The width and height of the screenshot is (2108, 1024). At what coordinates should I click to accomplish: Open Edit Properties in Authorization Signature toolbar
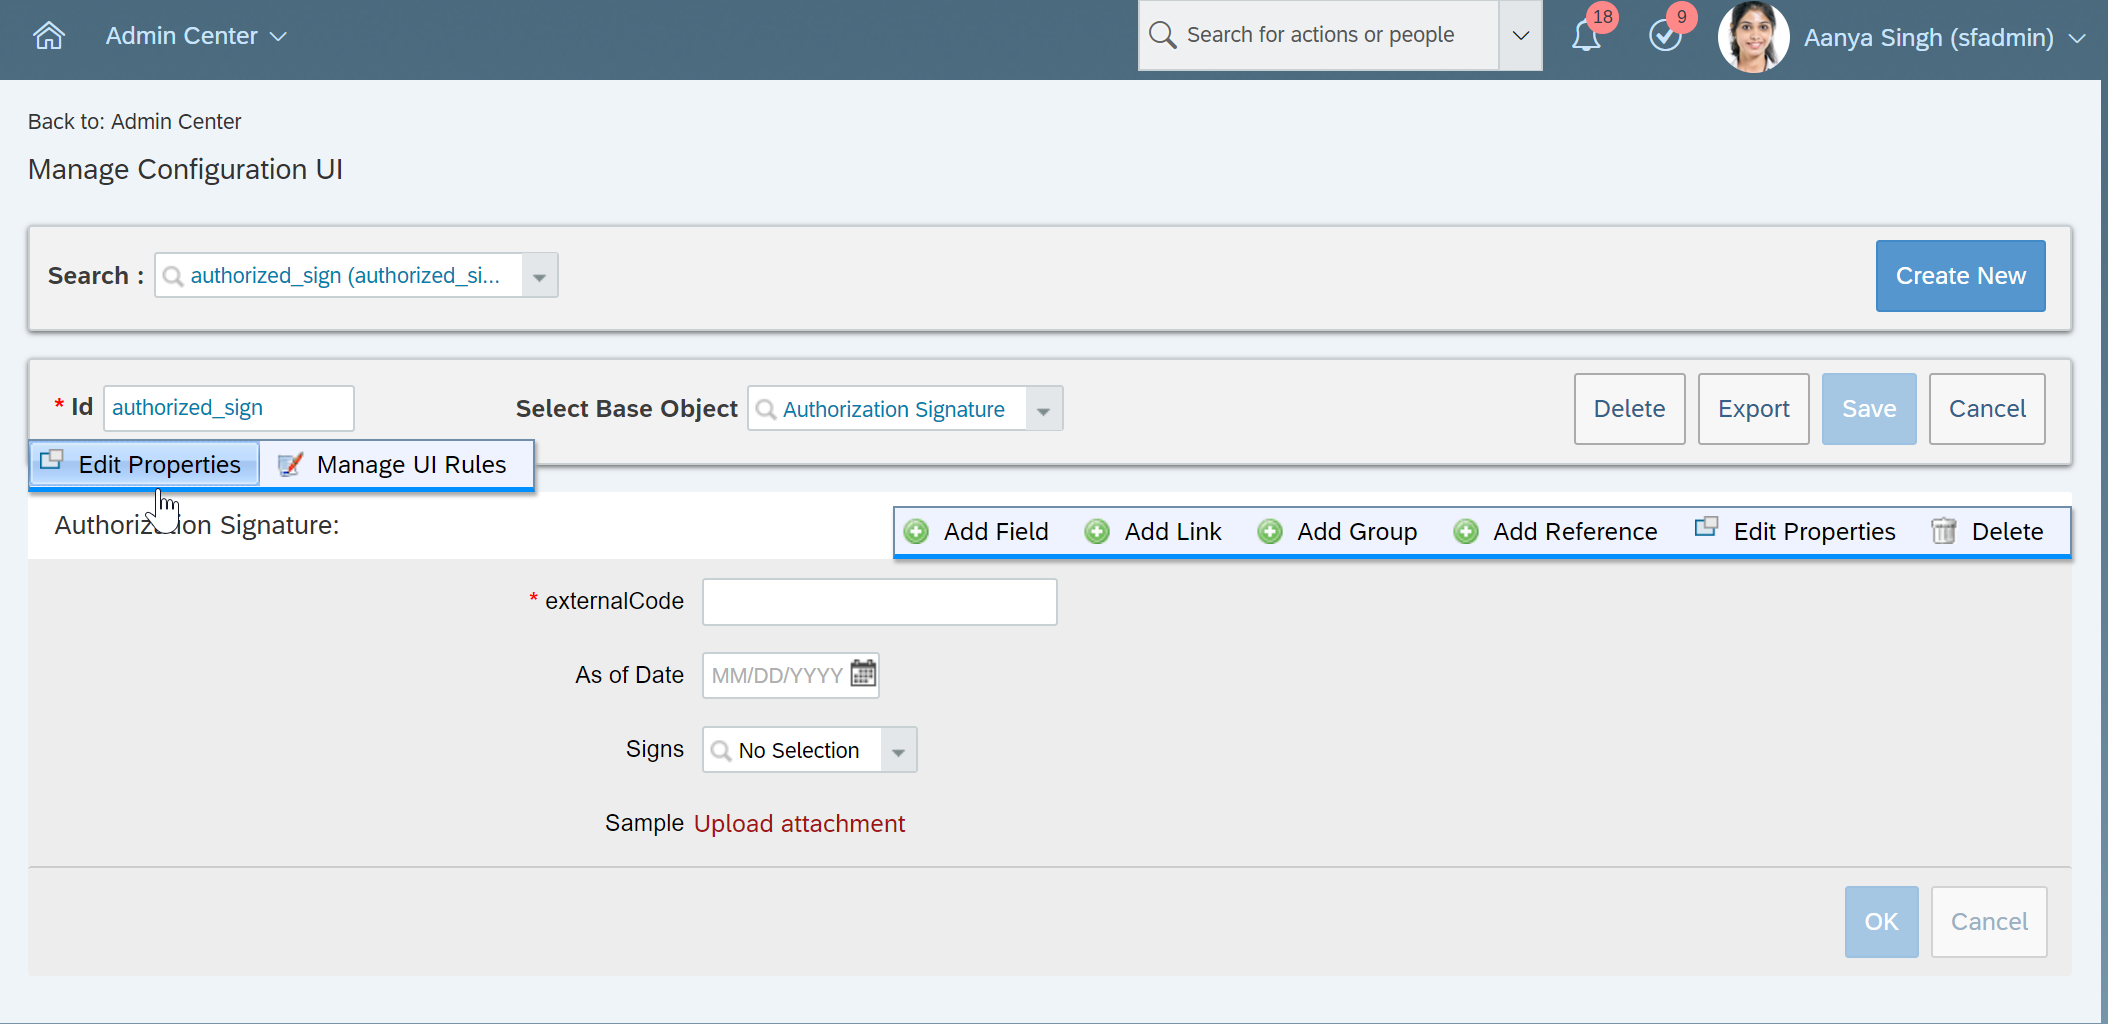[1795, 531]
